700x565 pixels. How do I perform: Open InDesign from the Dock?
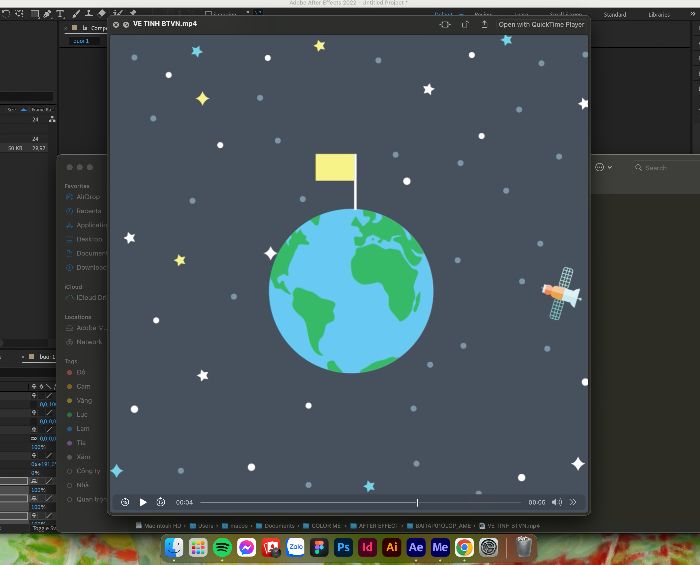coord(367,547)
